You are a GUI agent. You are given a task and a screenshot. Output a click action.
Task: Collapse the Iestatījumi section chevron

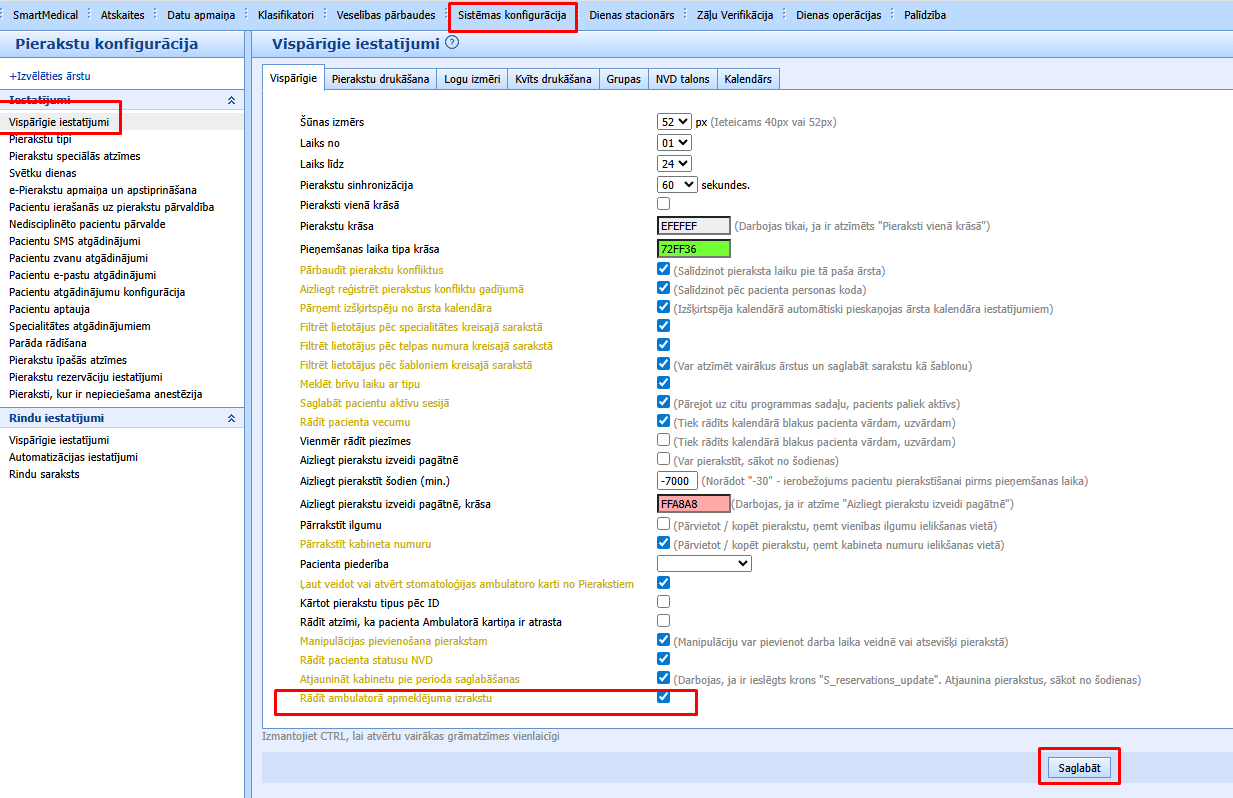point(232,101)
